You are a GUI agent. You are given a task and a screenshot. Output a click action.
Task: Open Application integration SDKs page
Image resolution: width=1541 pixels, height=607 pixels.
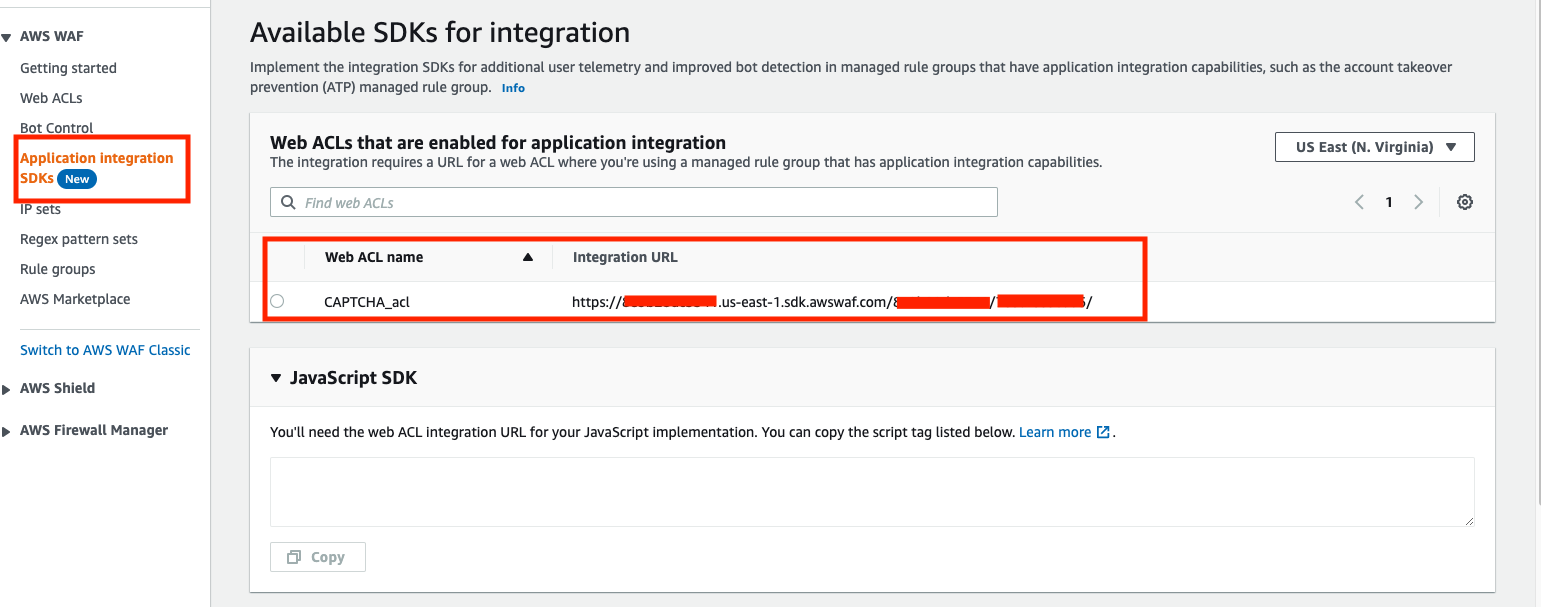tap(96, 168)
